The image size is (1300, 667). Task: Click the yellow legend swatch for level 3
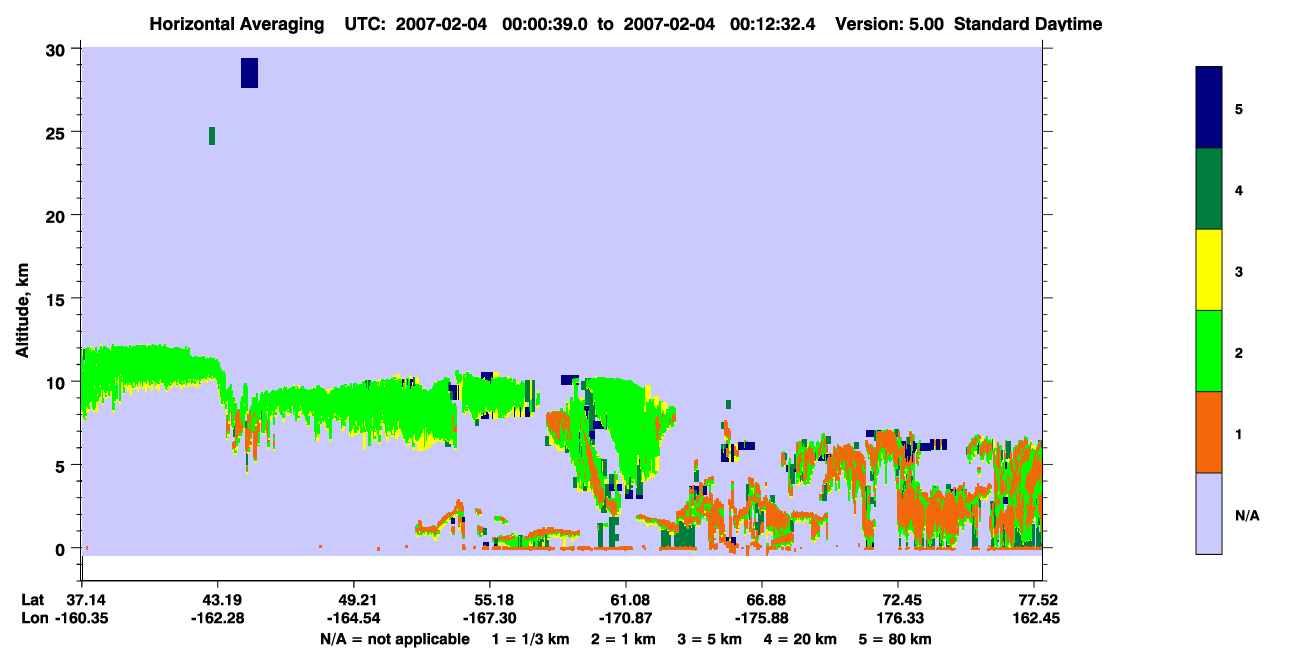(x=1209, y=270)
